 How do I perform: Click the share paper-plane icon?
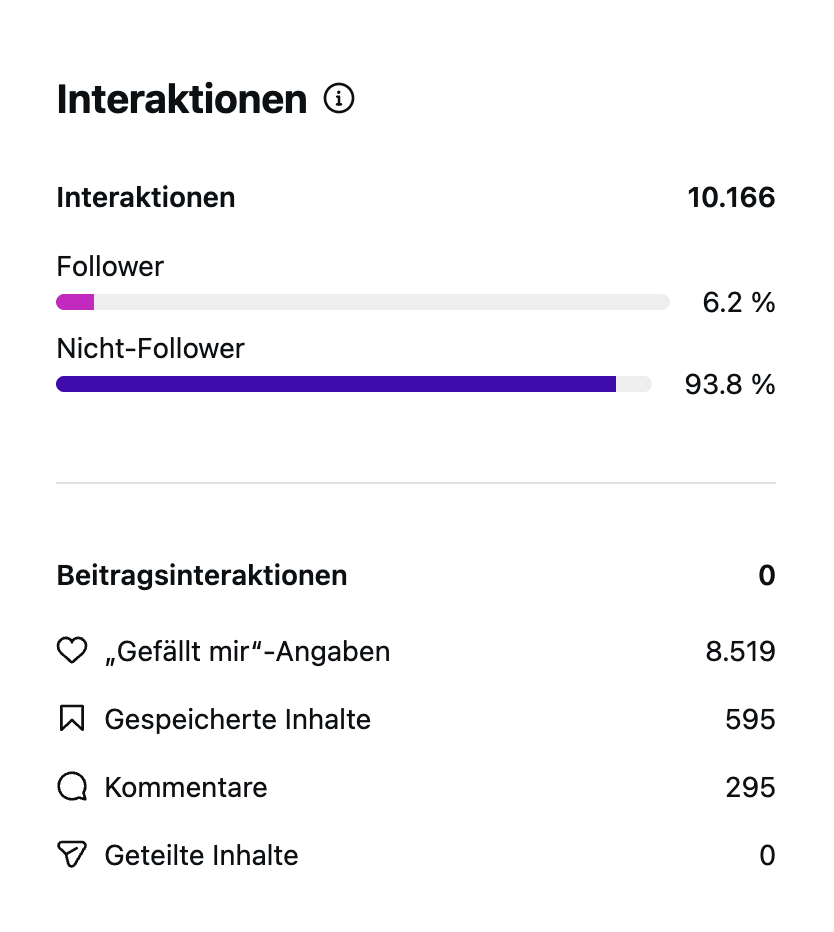click(x=72, y=855)
